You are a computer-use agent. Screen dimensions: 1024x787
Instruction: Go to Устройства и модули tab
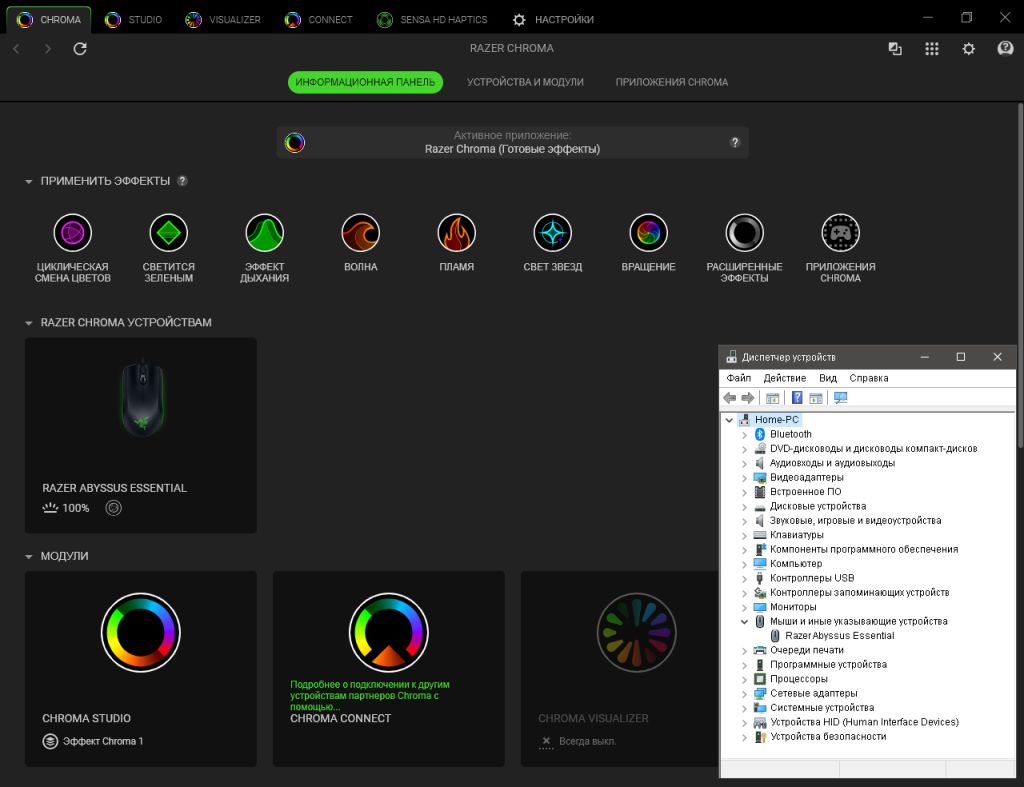[x=525, y=82]
